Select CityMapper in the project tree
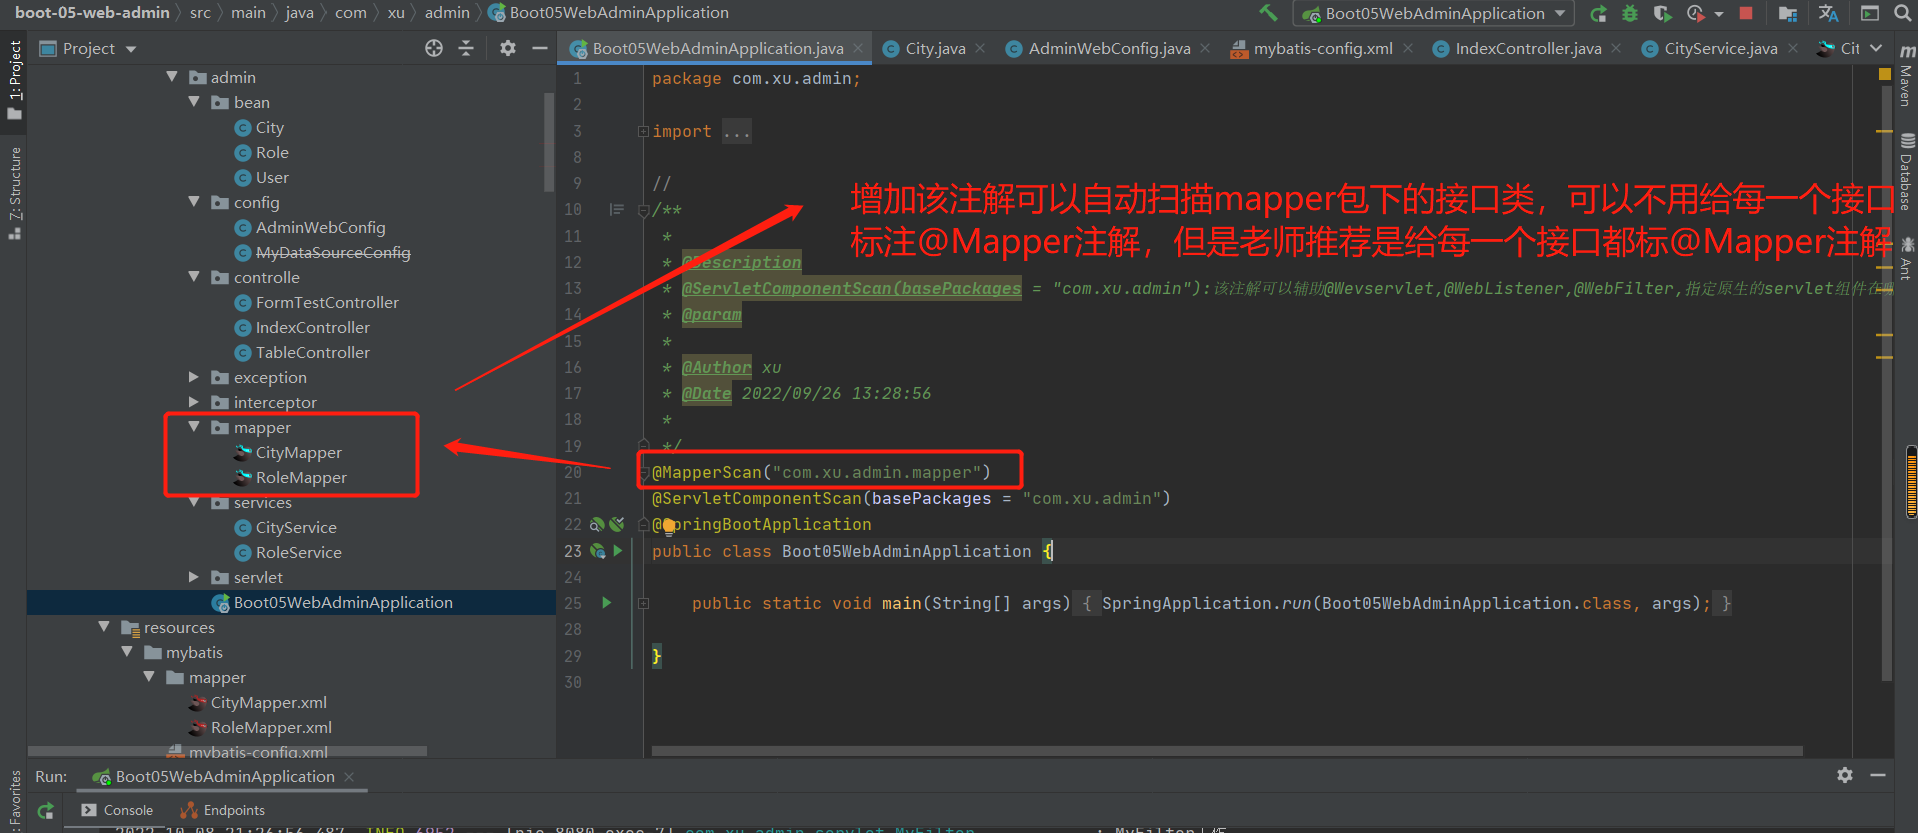The height and width of the screenshot is (833, 1918). (298, 452)
